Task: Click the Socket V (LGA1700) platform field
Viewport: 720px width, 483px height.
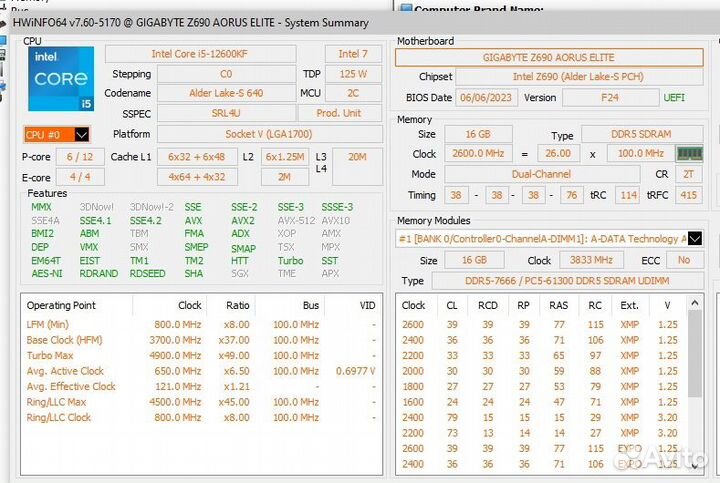Action: coord(269,134)
